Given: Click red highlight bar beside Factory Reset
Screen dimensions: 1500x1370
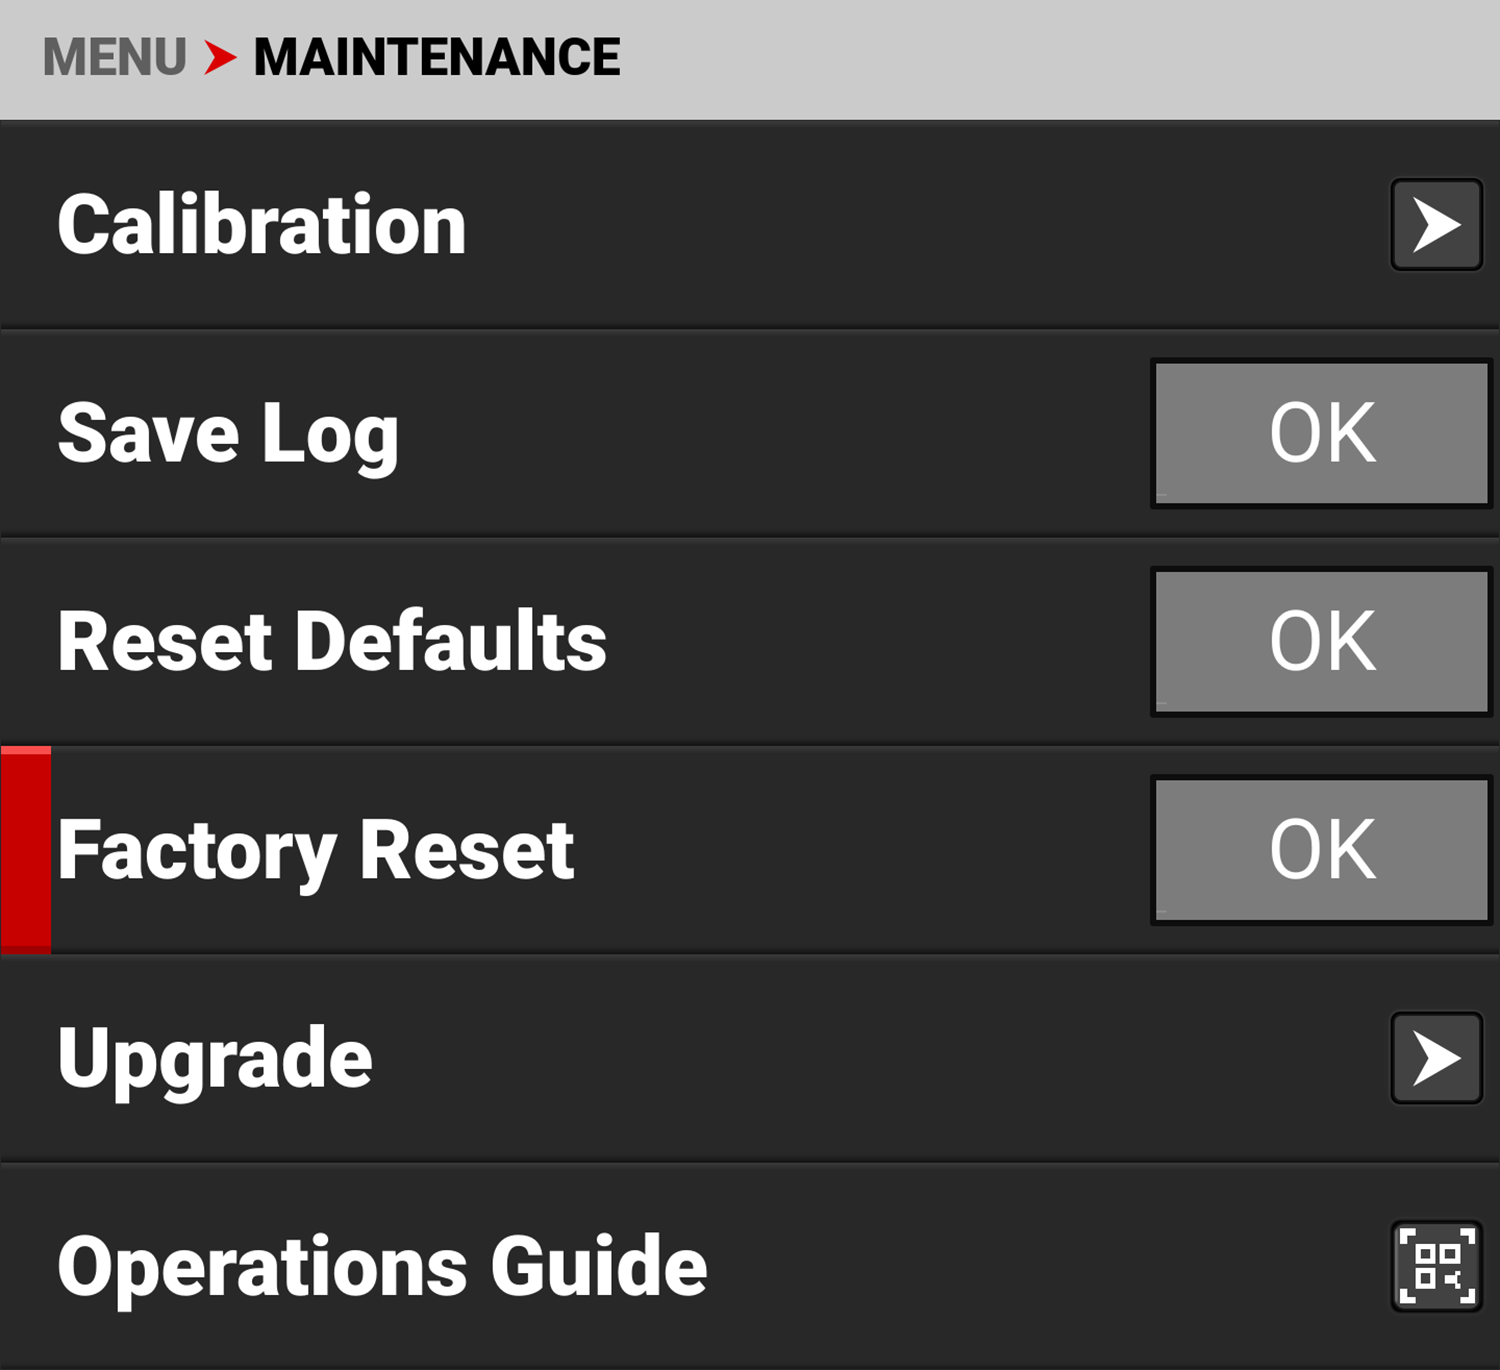Looking at the screenshot, I should tap(26, 850).
